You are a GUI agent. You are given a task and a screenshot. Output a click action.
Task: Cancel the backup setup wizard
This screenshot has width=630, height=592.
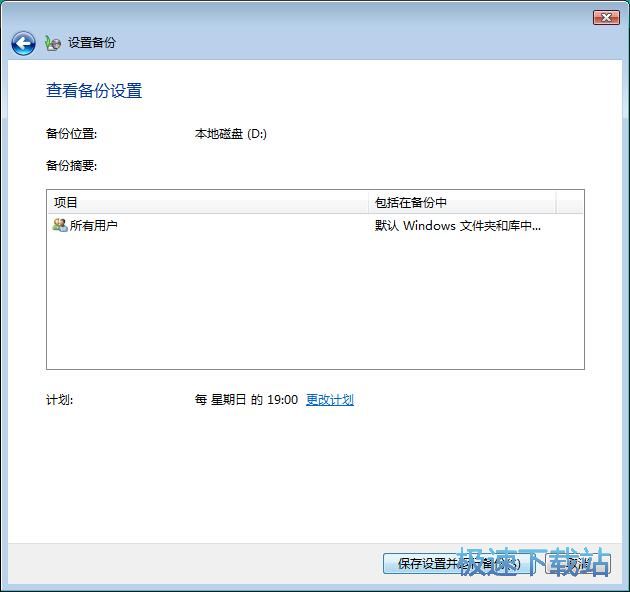pyautogui.click(x=578, y=563)
